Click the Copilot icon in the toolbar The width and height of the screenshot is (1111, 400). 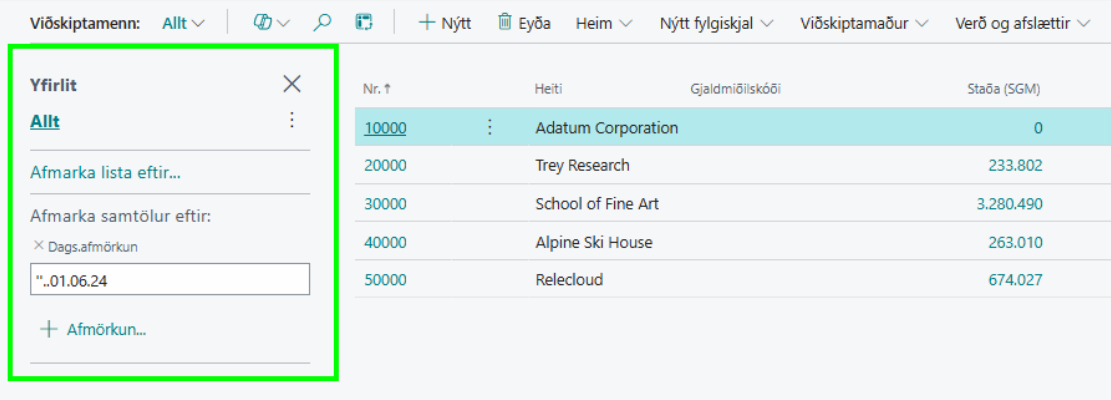tap(263, 22)
